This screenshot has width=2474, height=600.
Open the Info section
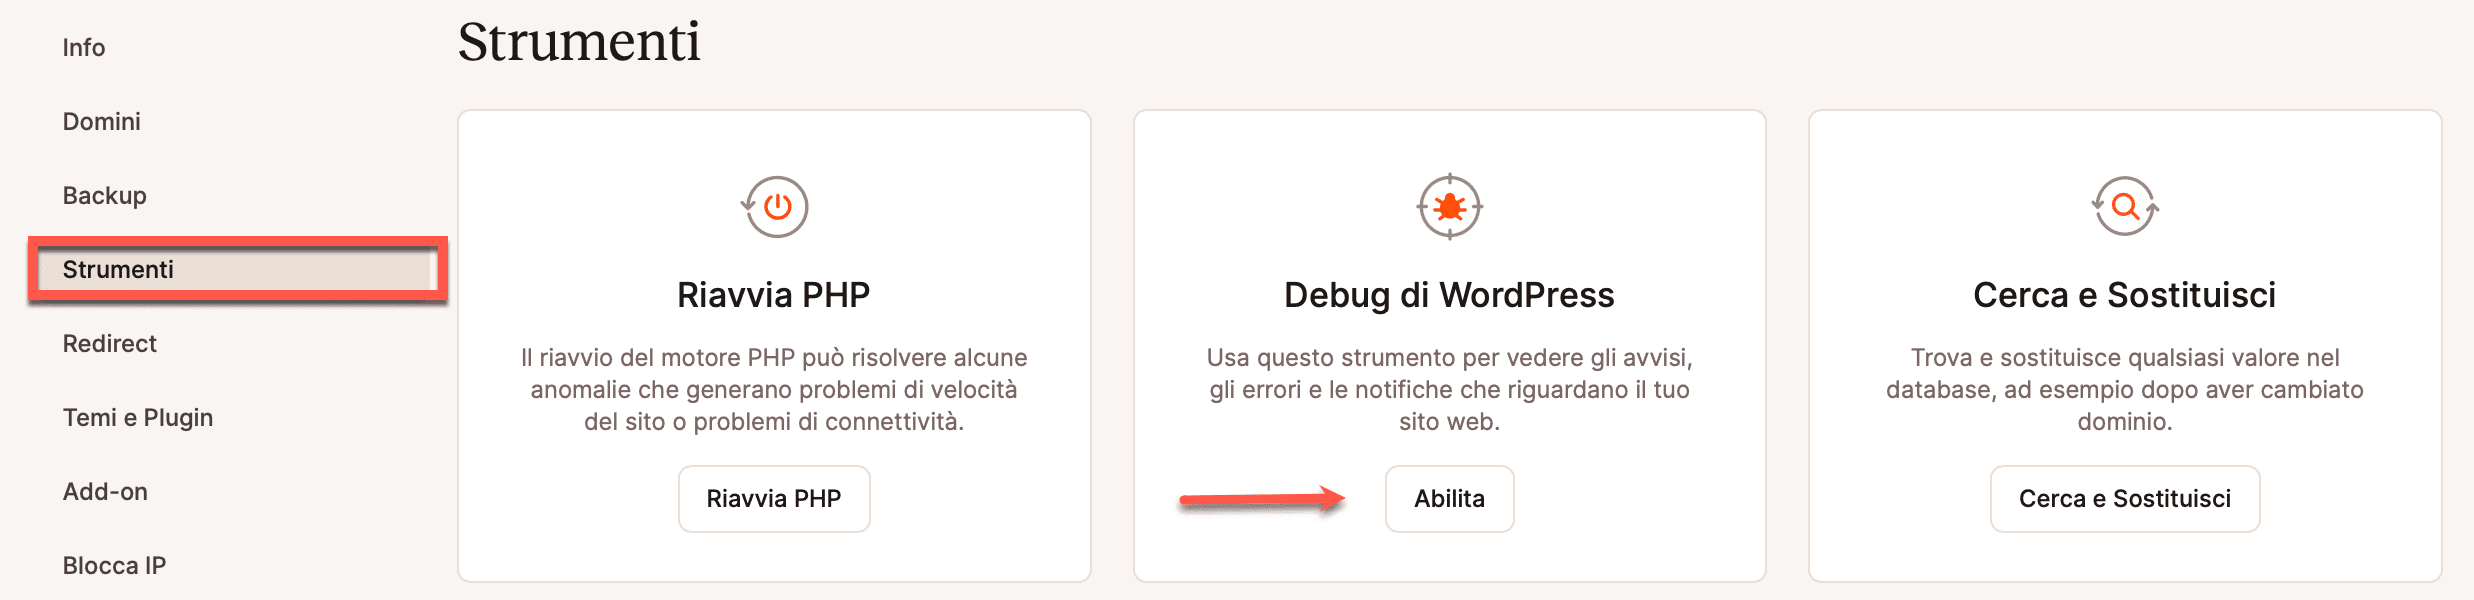(84, 47)
